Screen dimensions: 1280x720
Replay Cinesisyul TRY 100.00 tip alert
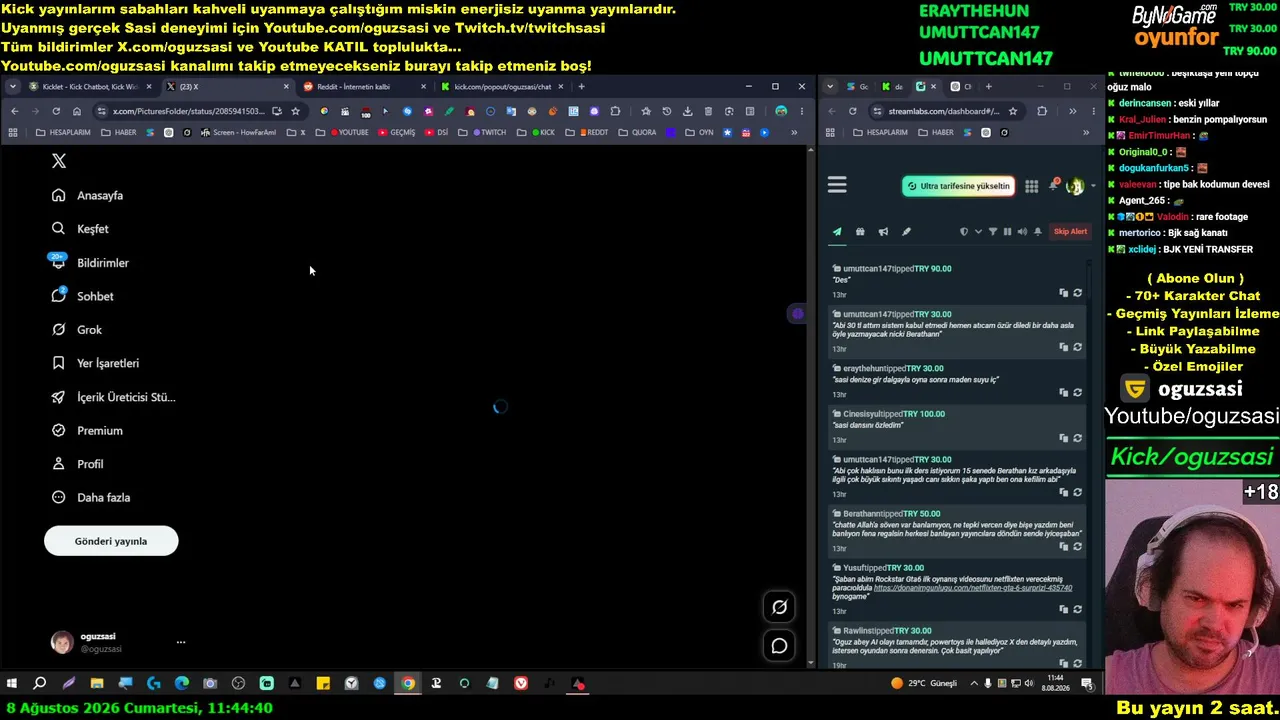[1078, 438]
